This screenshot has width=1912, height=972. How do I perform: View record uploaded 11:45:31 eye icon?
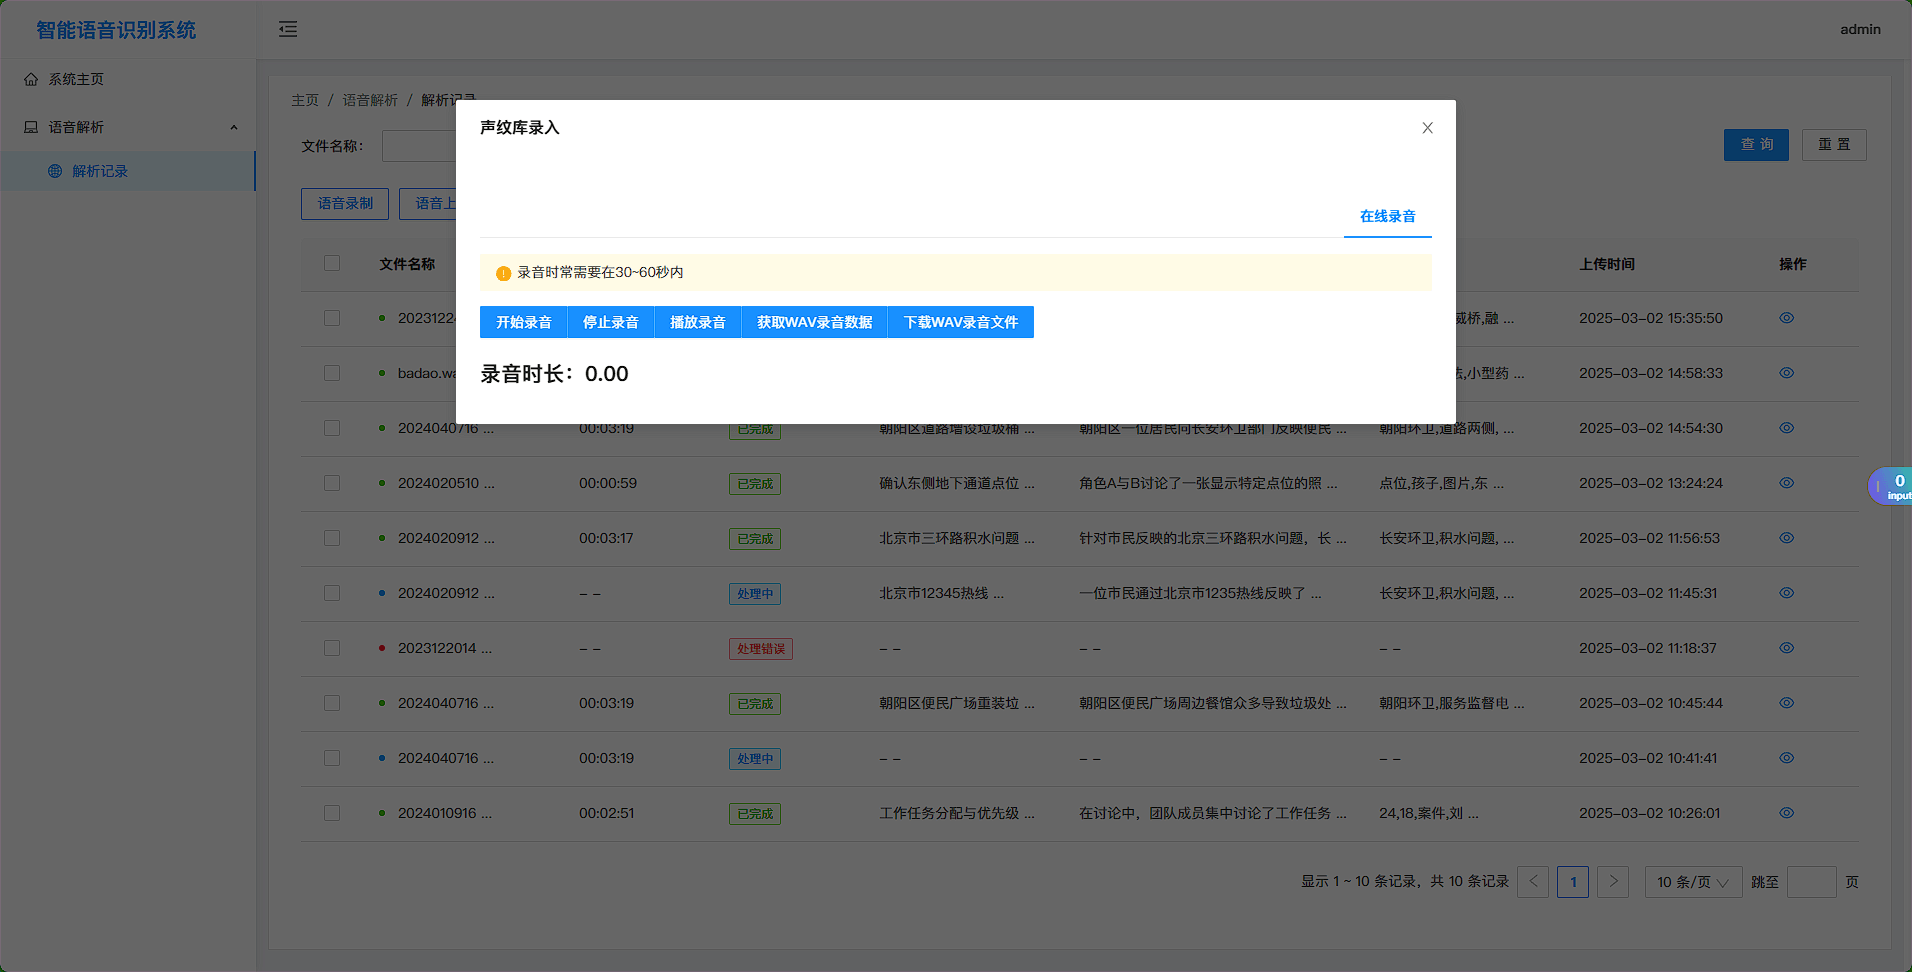[x=1787, y=593]
